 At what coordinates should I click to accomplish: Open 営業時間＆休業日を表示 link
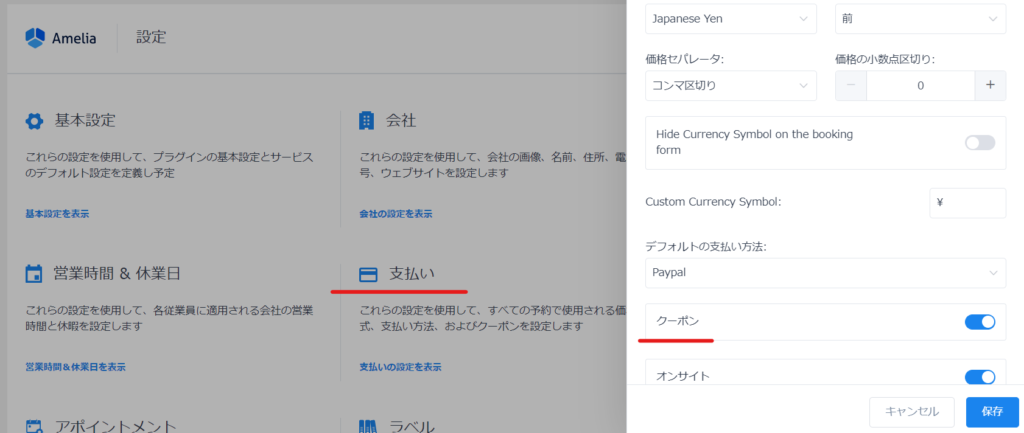pyautogui.click(x=76, y=367)
